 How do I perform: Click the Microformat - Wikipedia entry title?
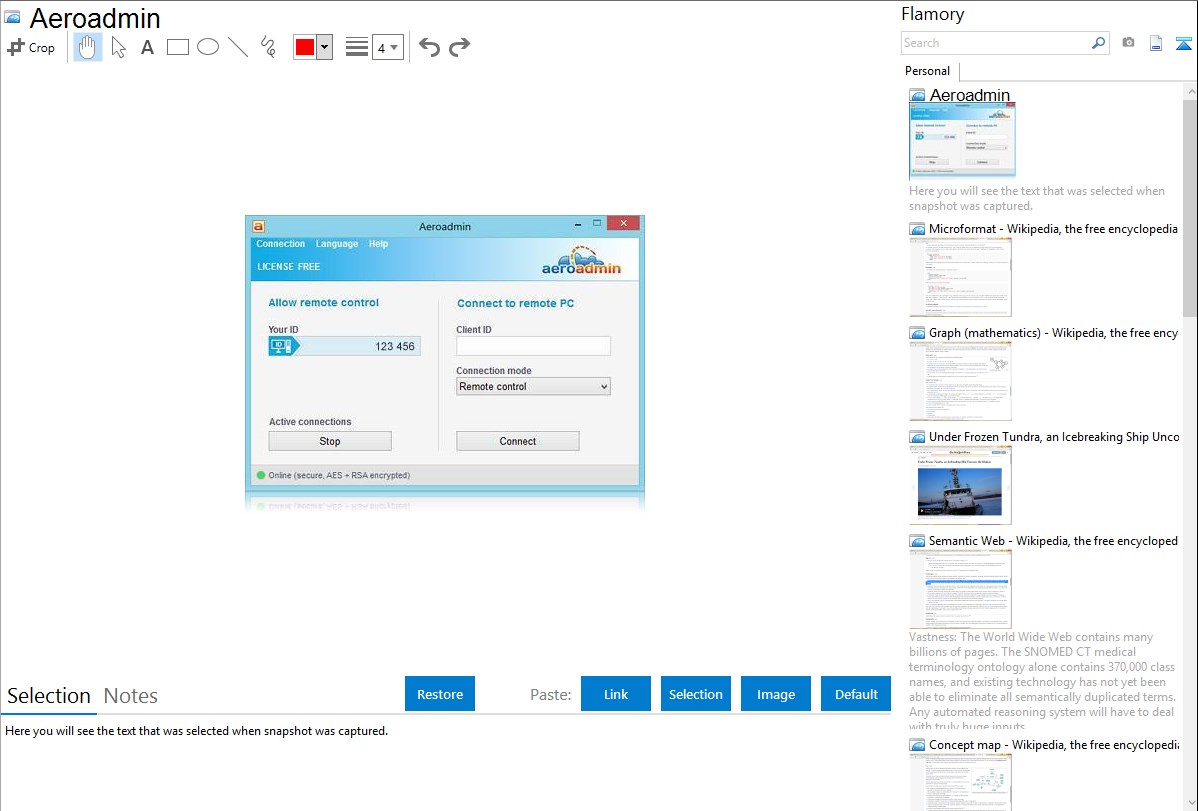click(1053, 229)
